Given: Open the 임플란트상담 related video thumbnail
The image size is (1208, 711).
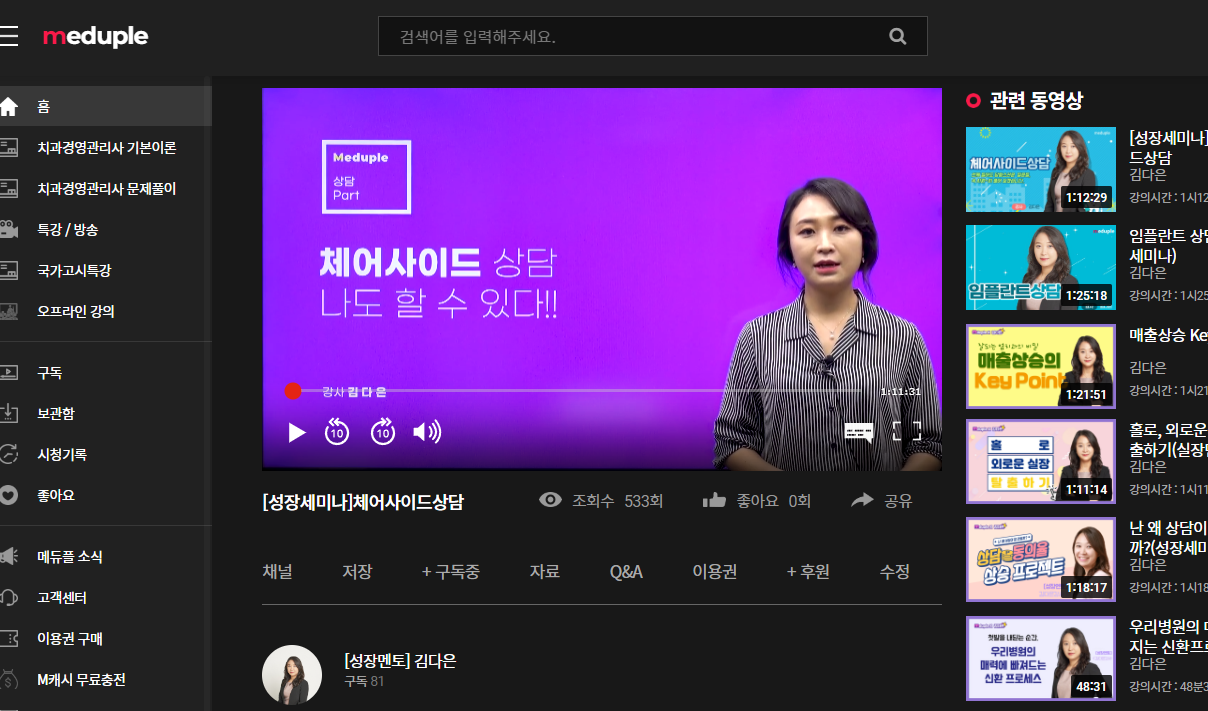Looking at the screenshot, I should pyautogui.click(x=1041, y=267).
